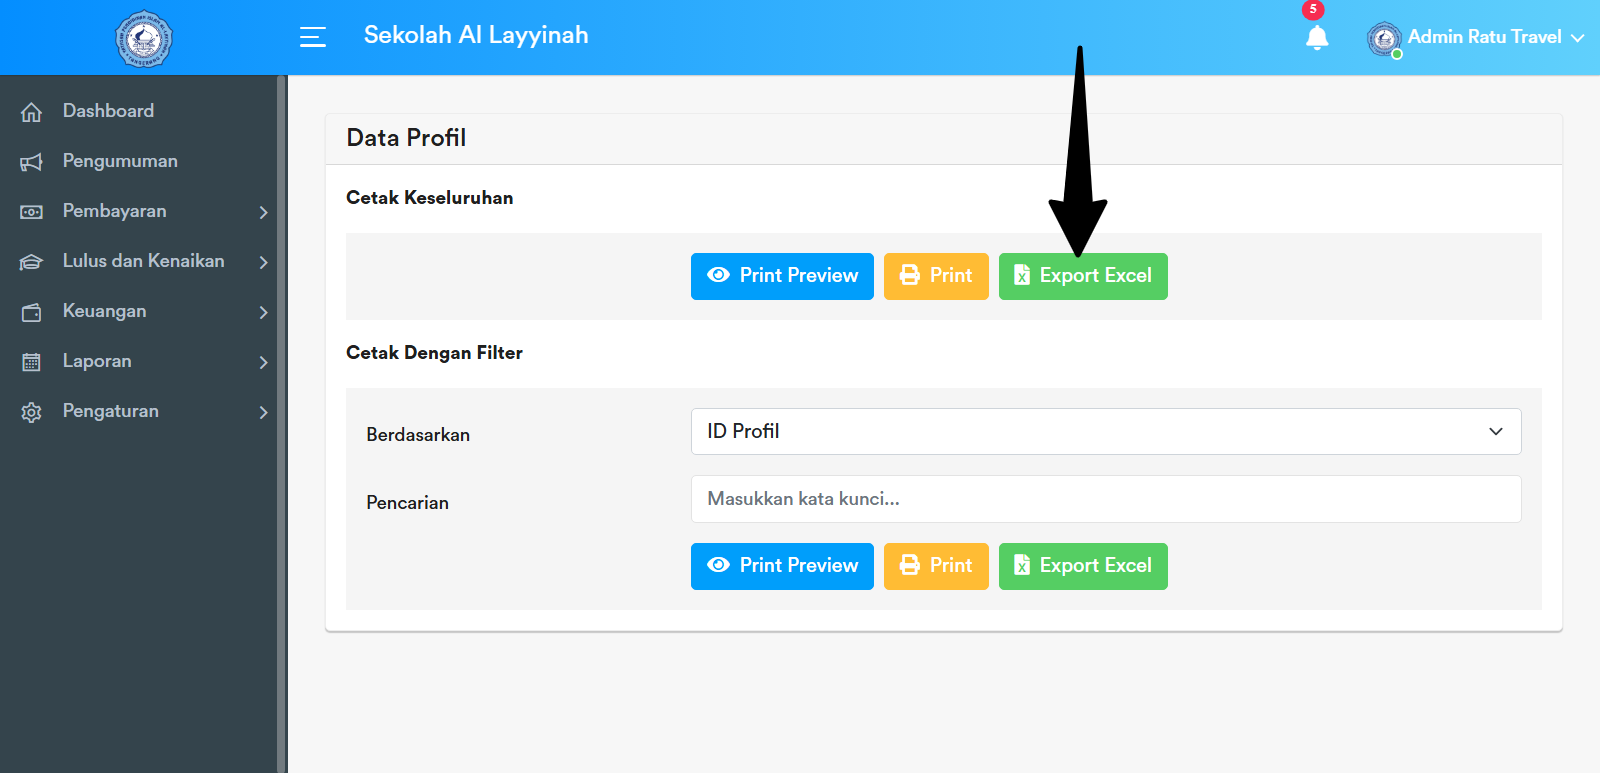Click the admin profile avatar
This screenshot has width=1600, height=773.
coord(1384,39)
